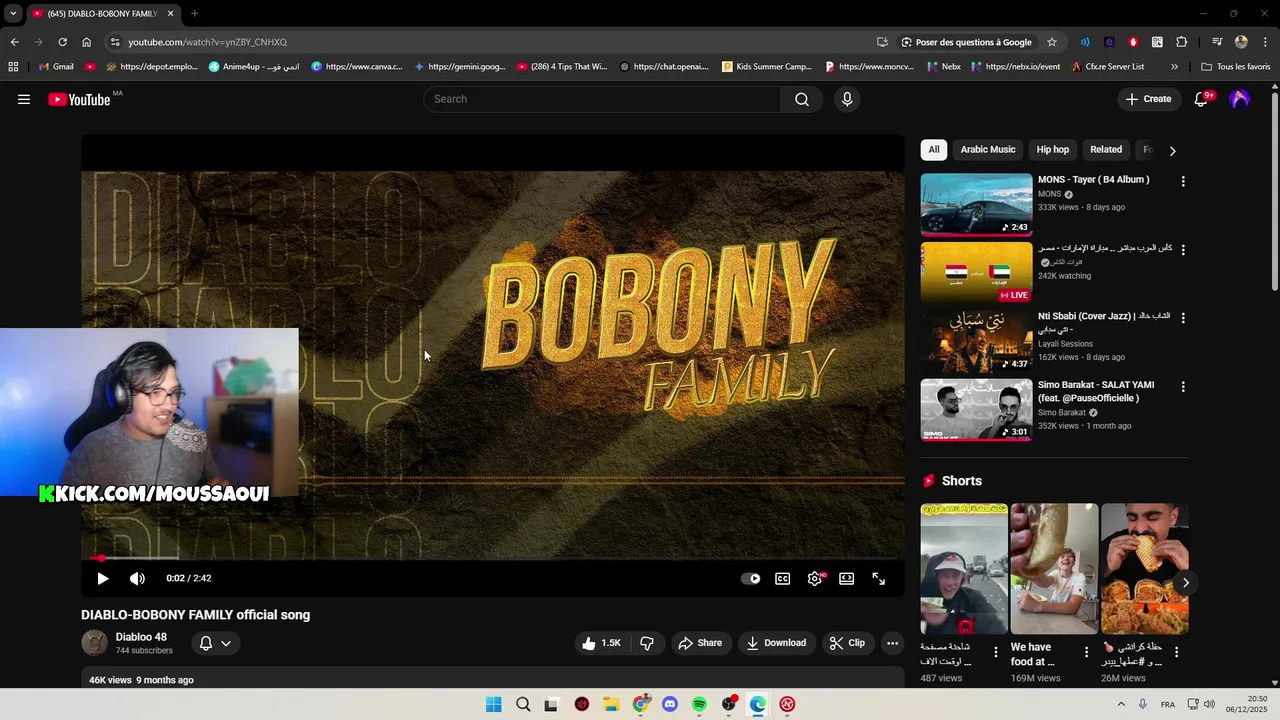
Task: Select the All filter chip
Action: pyautogui.click(x=933, y=150)
